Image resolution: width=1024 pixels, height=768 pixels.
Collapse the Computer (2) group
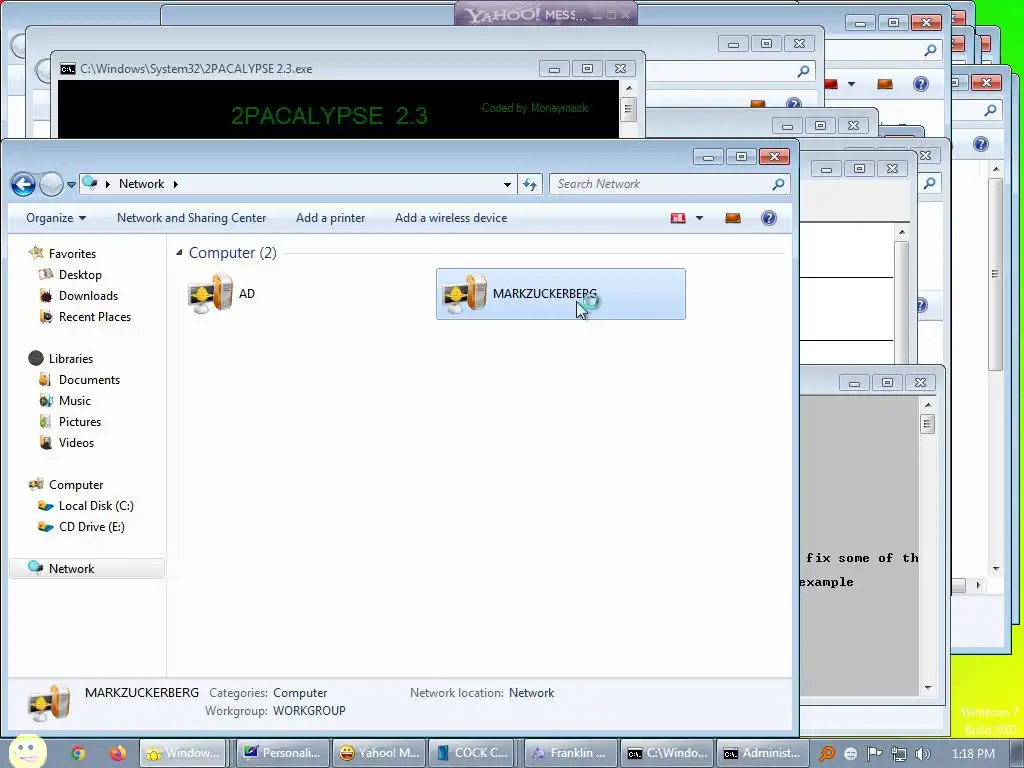[179, 253]
